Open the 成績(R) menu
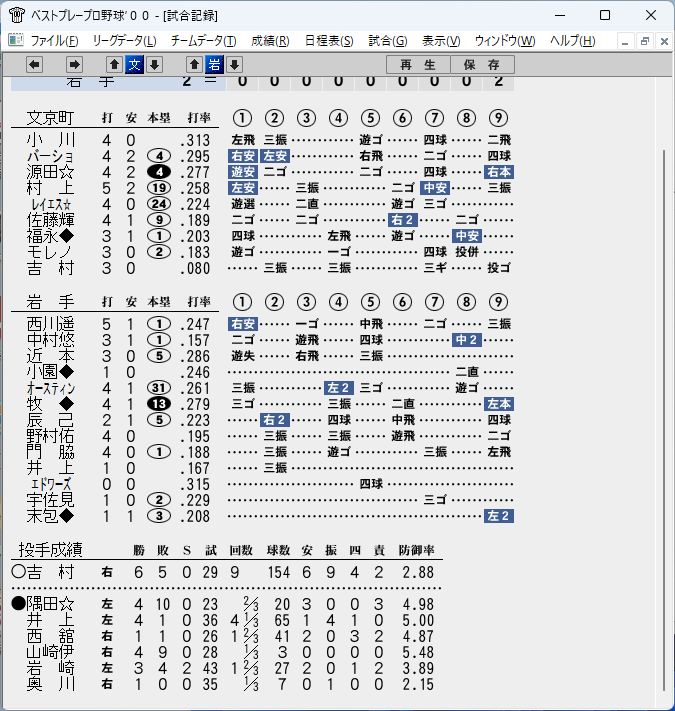 point(270,41)
